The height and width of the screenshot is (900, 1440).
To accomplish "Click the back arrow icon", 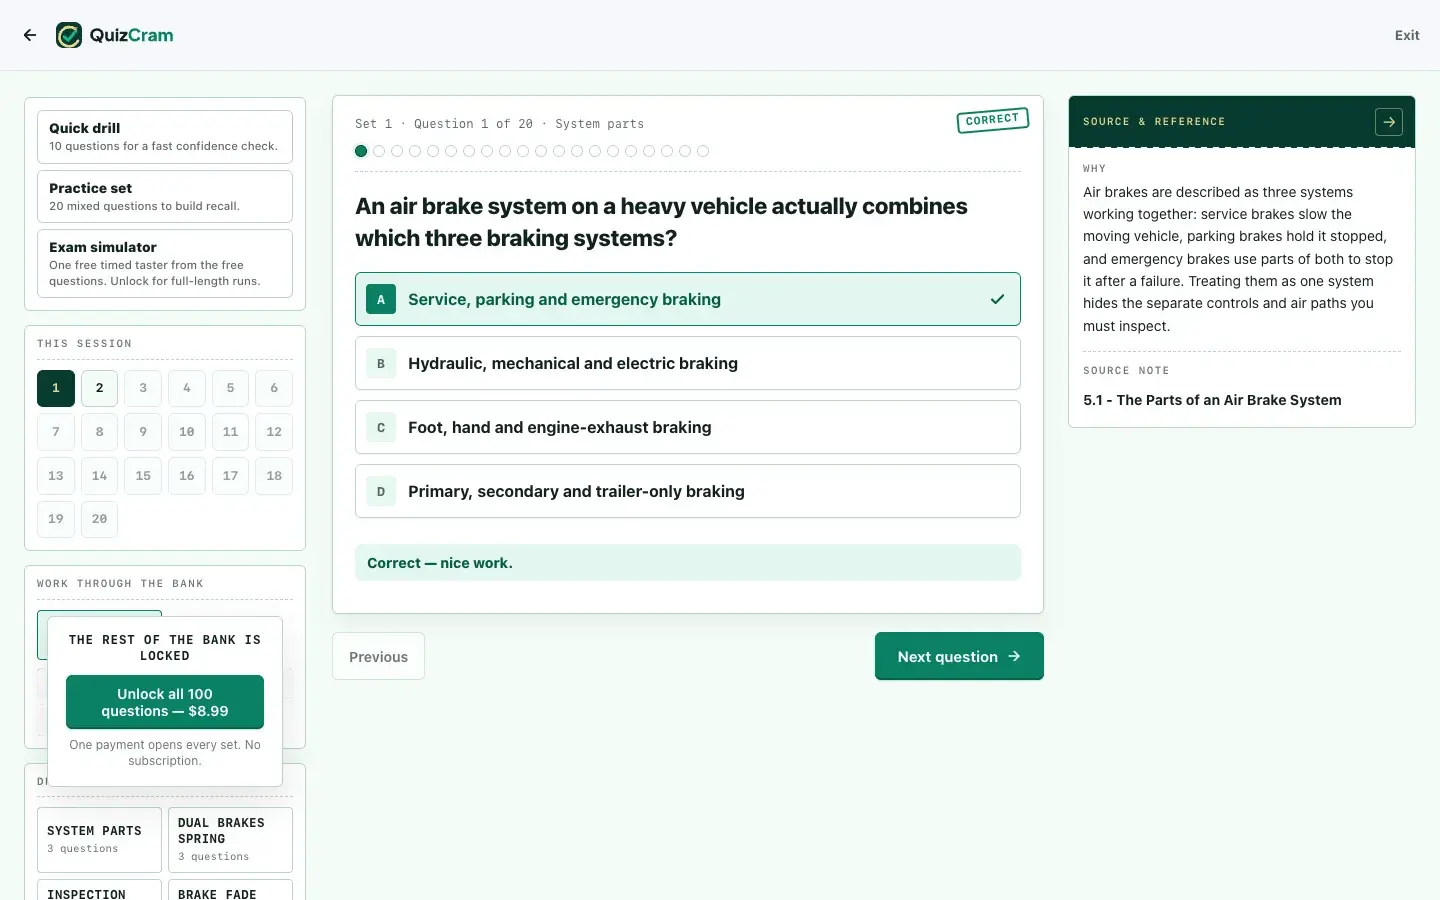I will tap(30, 35).
